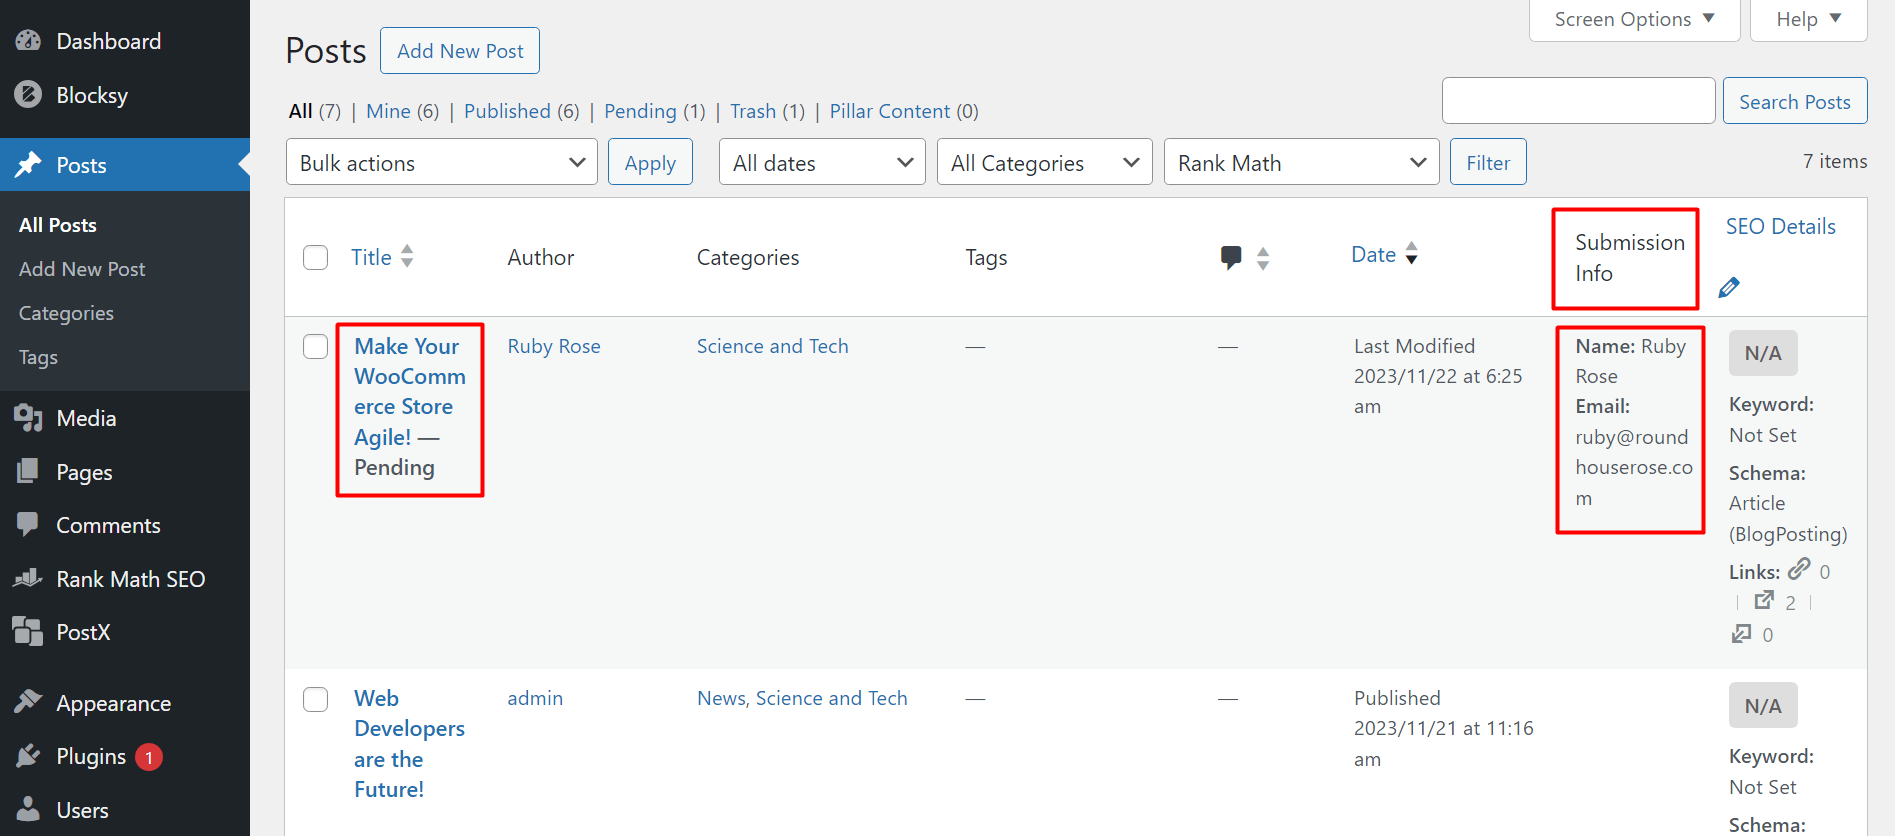
Task: Click the Comments speech bubble sidebar icon
Action: coord(28,525)
